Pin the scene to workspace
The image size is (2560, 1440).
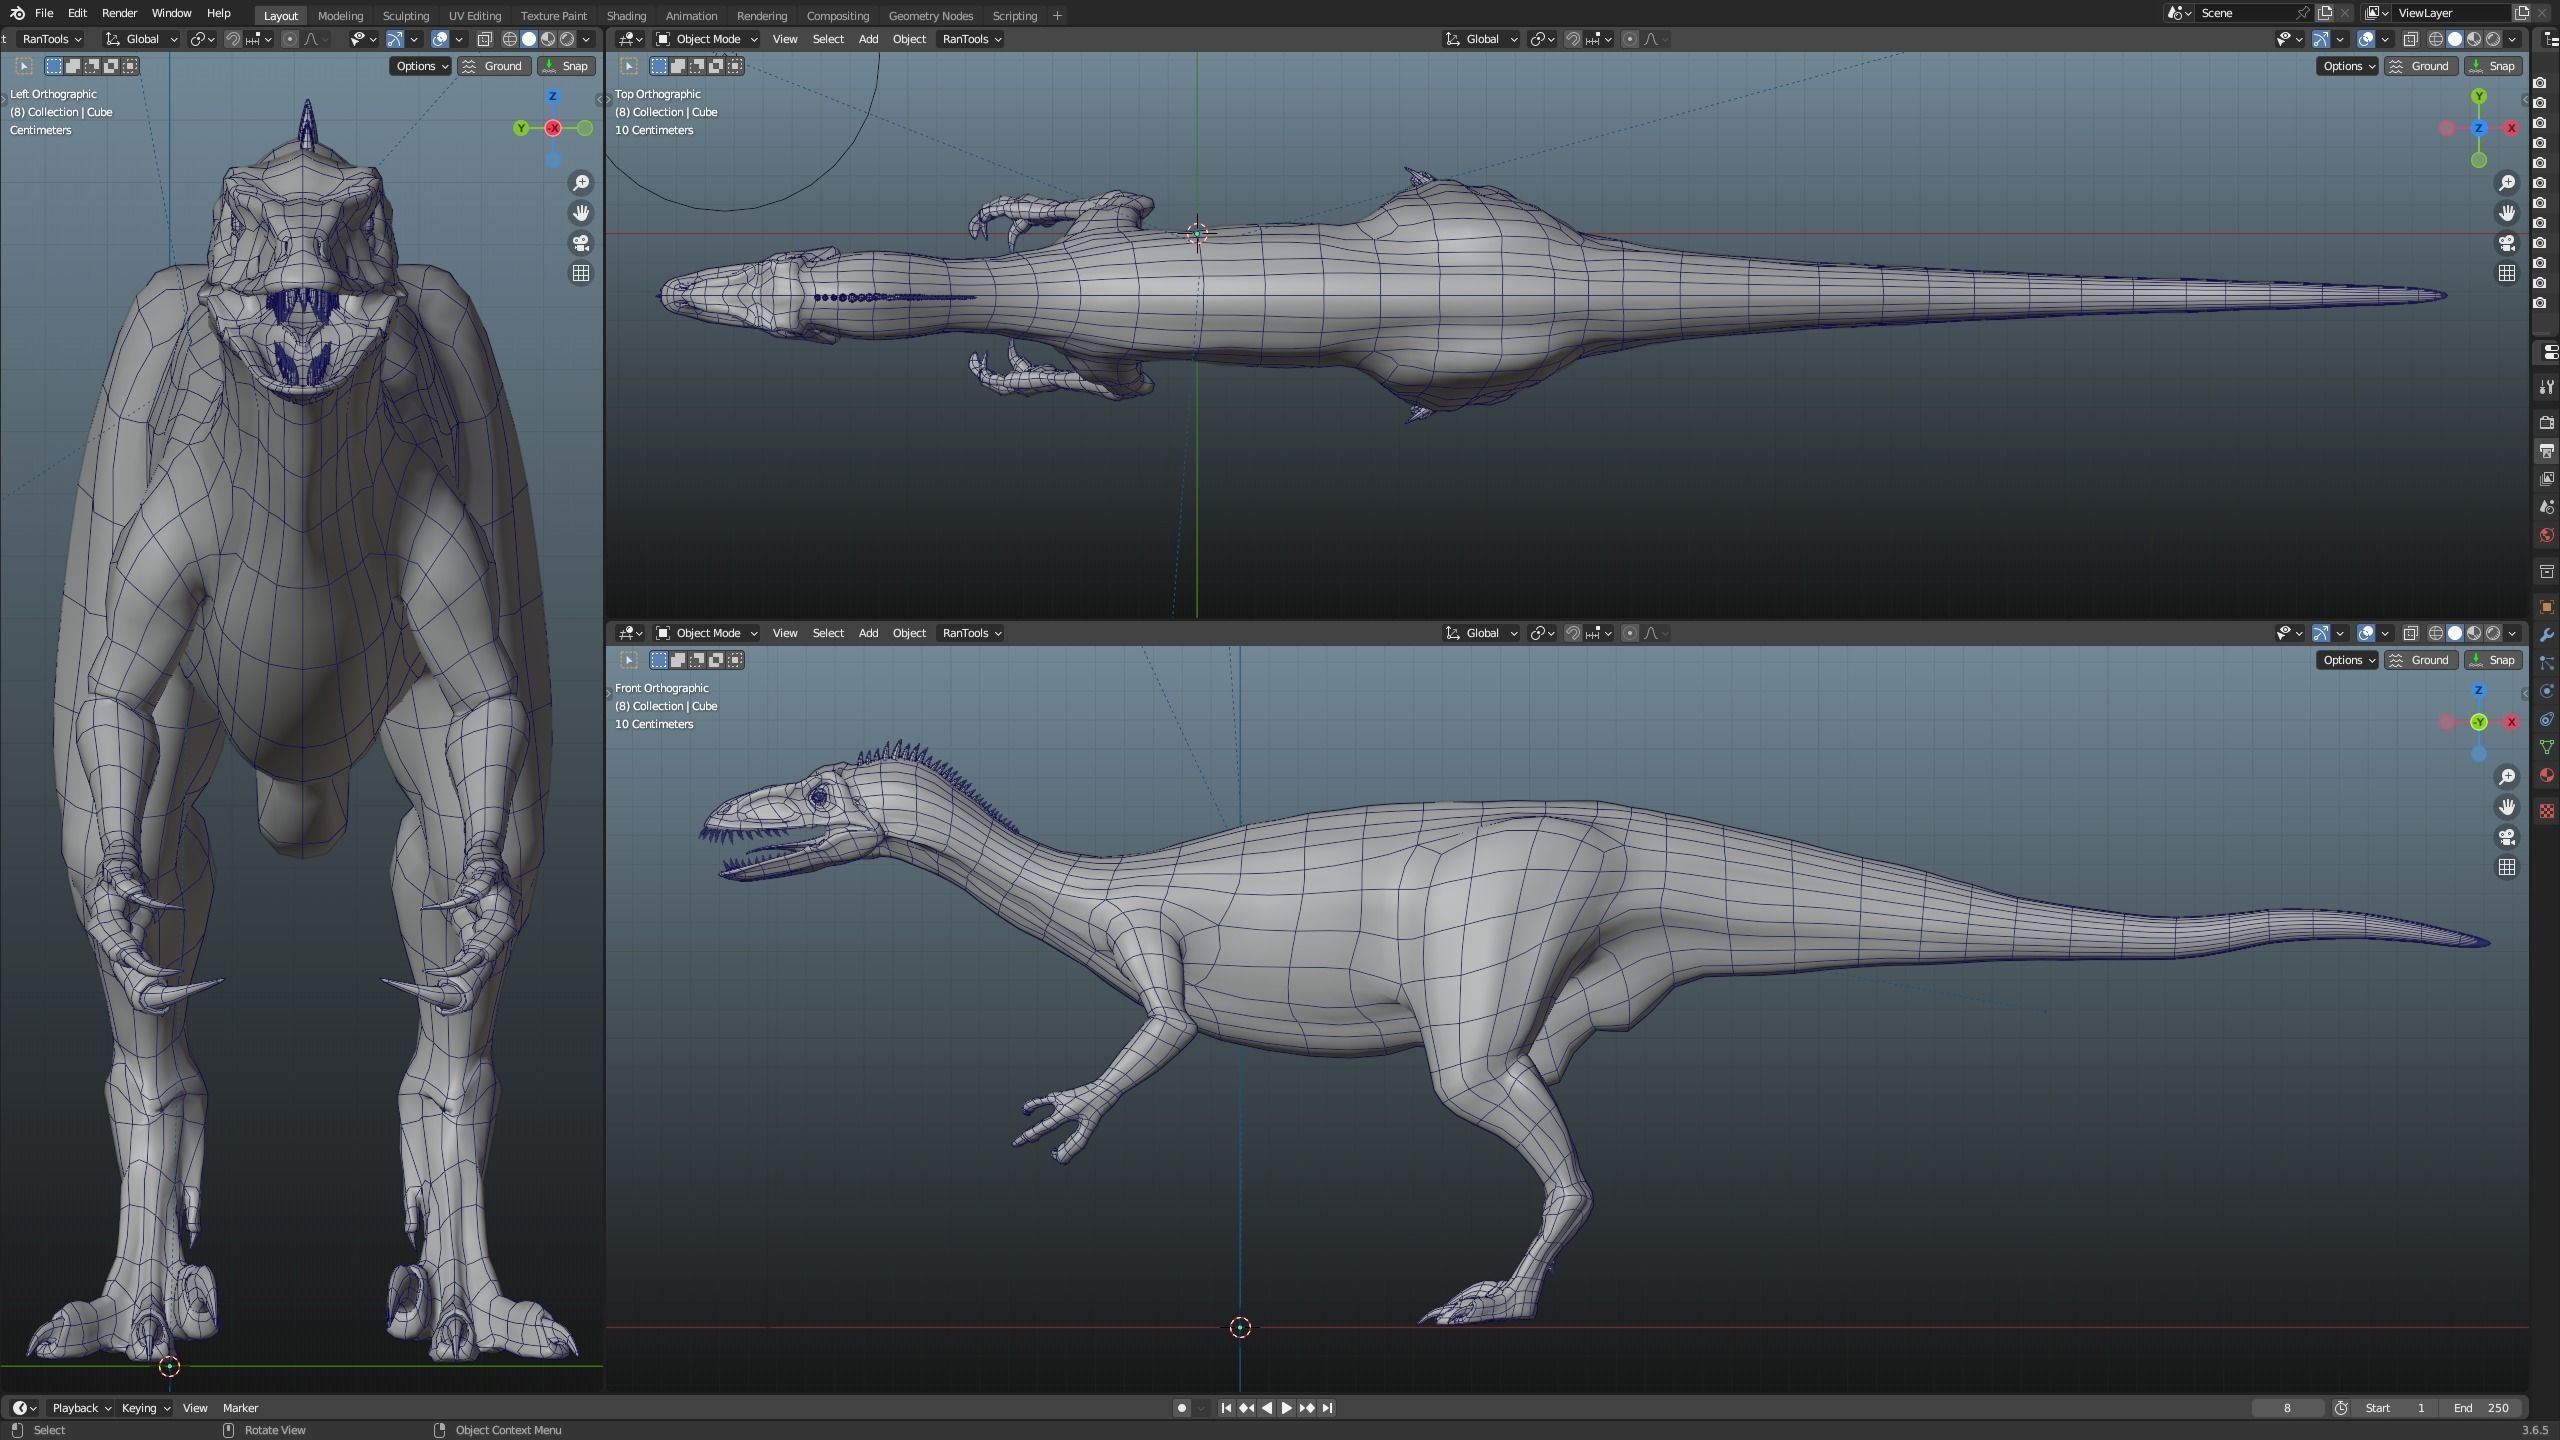click(x=2304, y=13)
